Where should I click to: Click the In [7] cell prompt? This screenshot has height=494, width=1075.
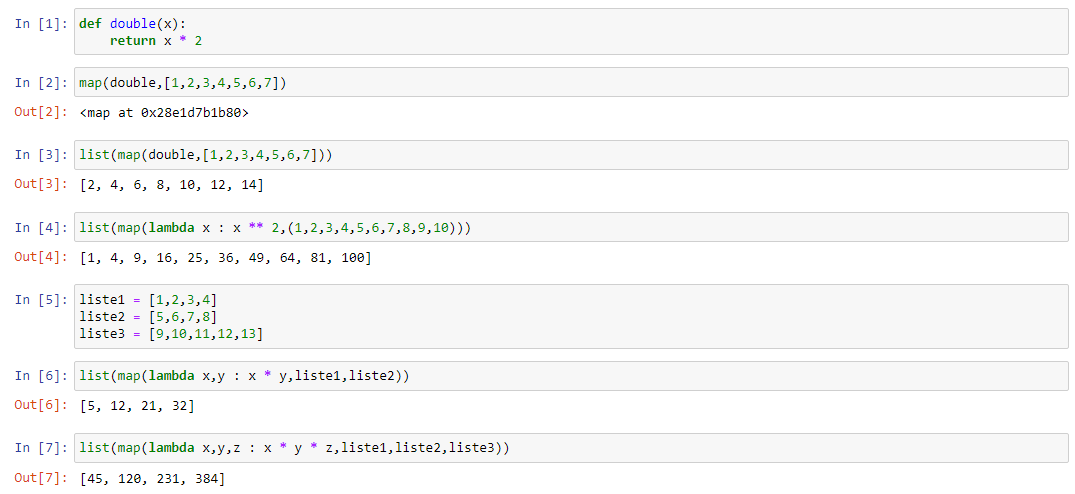(41, 448)
